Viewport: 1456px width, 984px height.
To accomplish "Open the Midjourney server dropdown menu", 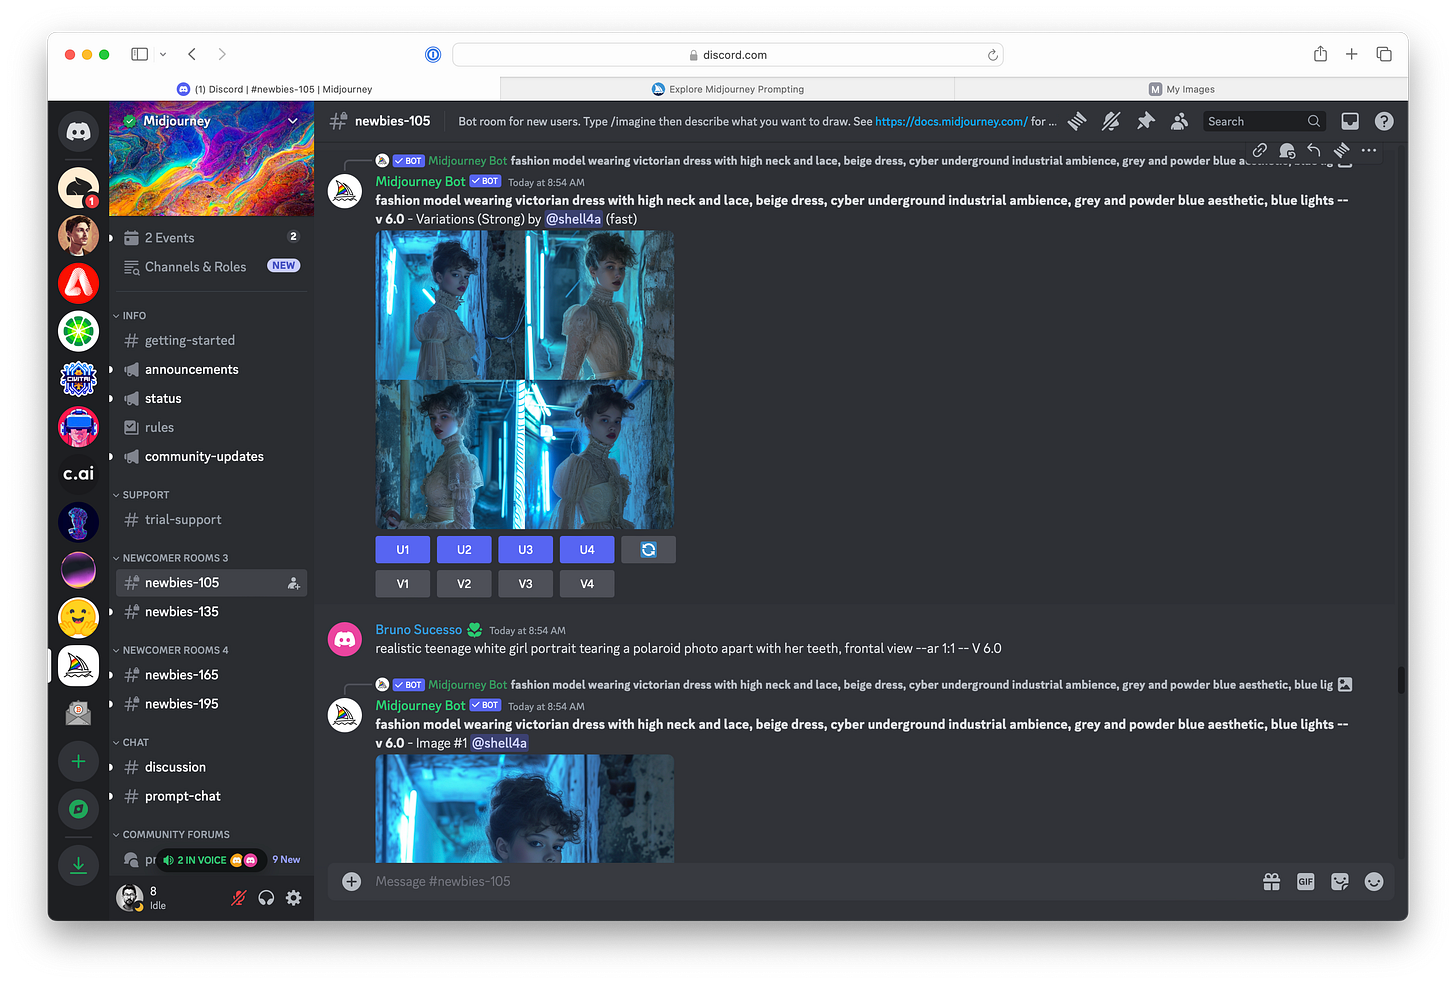I will click(293, 121).
